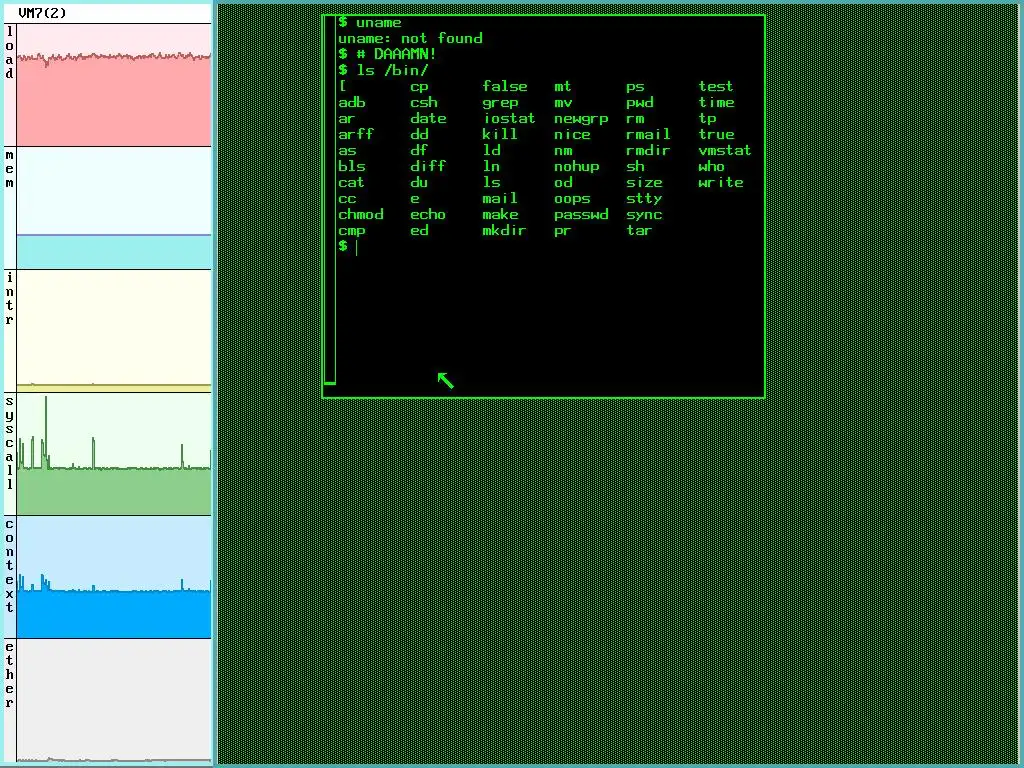Click 'rmail' in the listing

pos(648,134)
